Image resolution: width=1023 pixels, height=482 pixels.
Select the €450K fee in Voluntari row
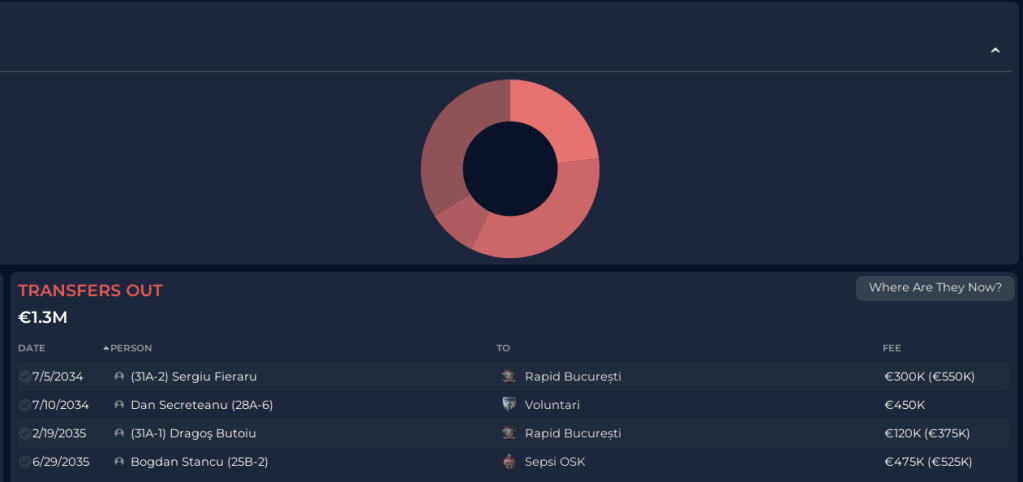905,405
